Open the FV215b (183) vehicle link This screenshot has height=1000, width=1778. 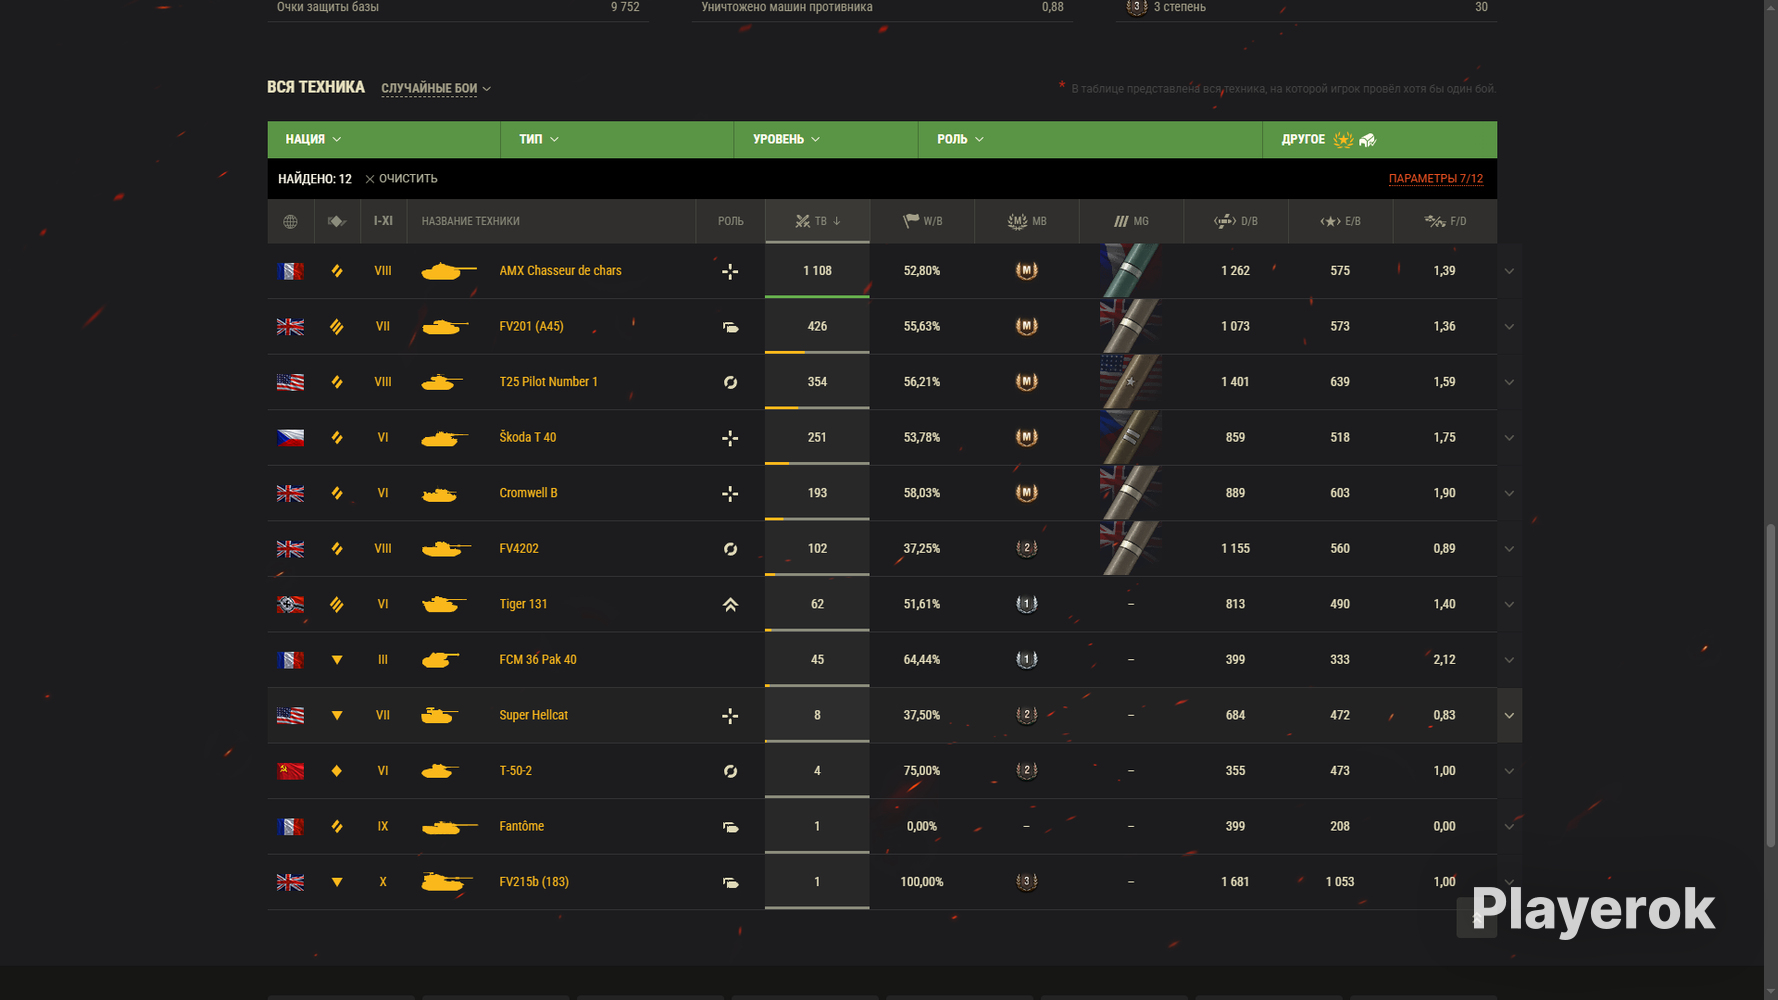click(534, 882)
